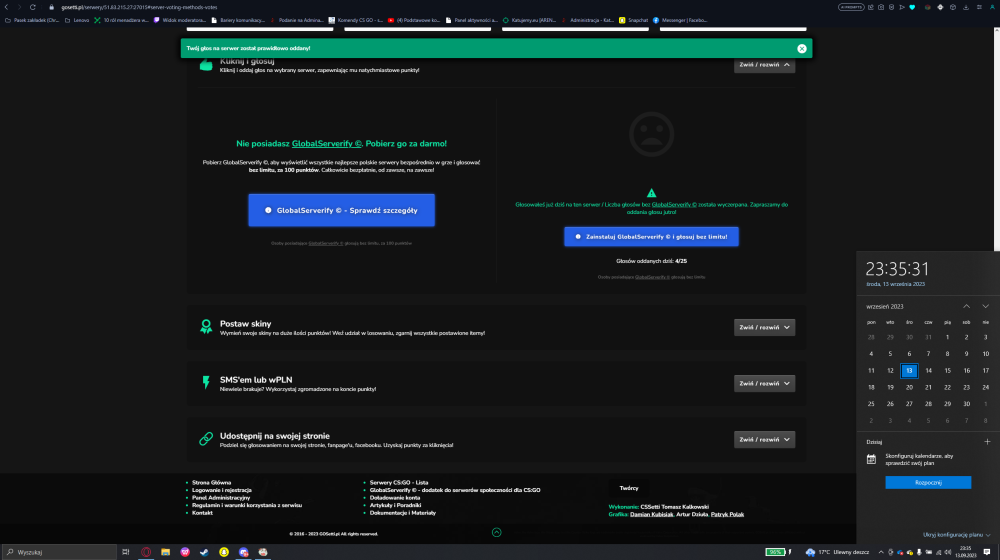1000x560 pixels.
Task: Click the page's vertical scrollbar
Action: click(x=997, y=139)
